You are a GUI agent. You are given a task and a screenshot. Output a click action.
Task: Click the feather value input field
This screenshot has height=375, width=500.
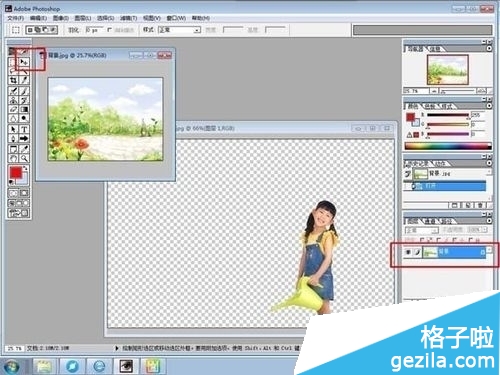(x=94, y=30)
